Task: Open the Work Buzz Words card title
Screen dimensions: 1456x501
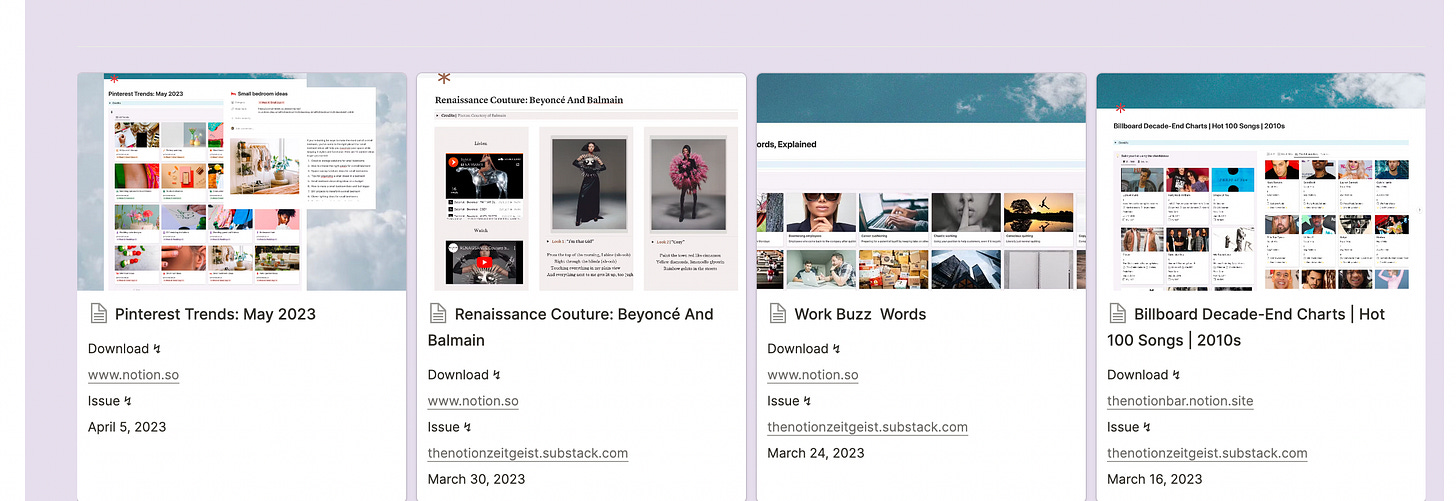Action: pyautogui.click(x=860, y=314)
